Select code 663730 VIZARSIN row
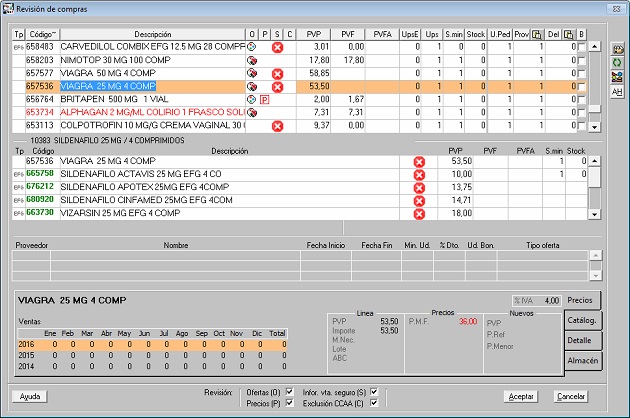The width and height of the screenshot is (630, 418). pyautogui.click(x=299, y=213)
